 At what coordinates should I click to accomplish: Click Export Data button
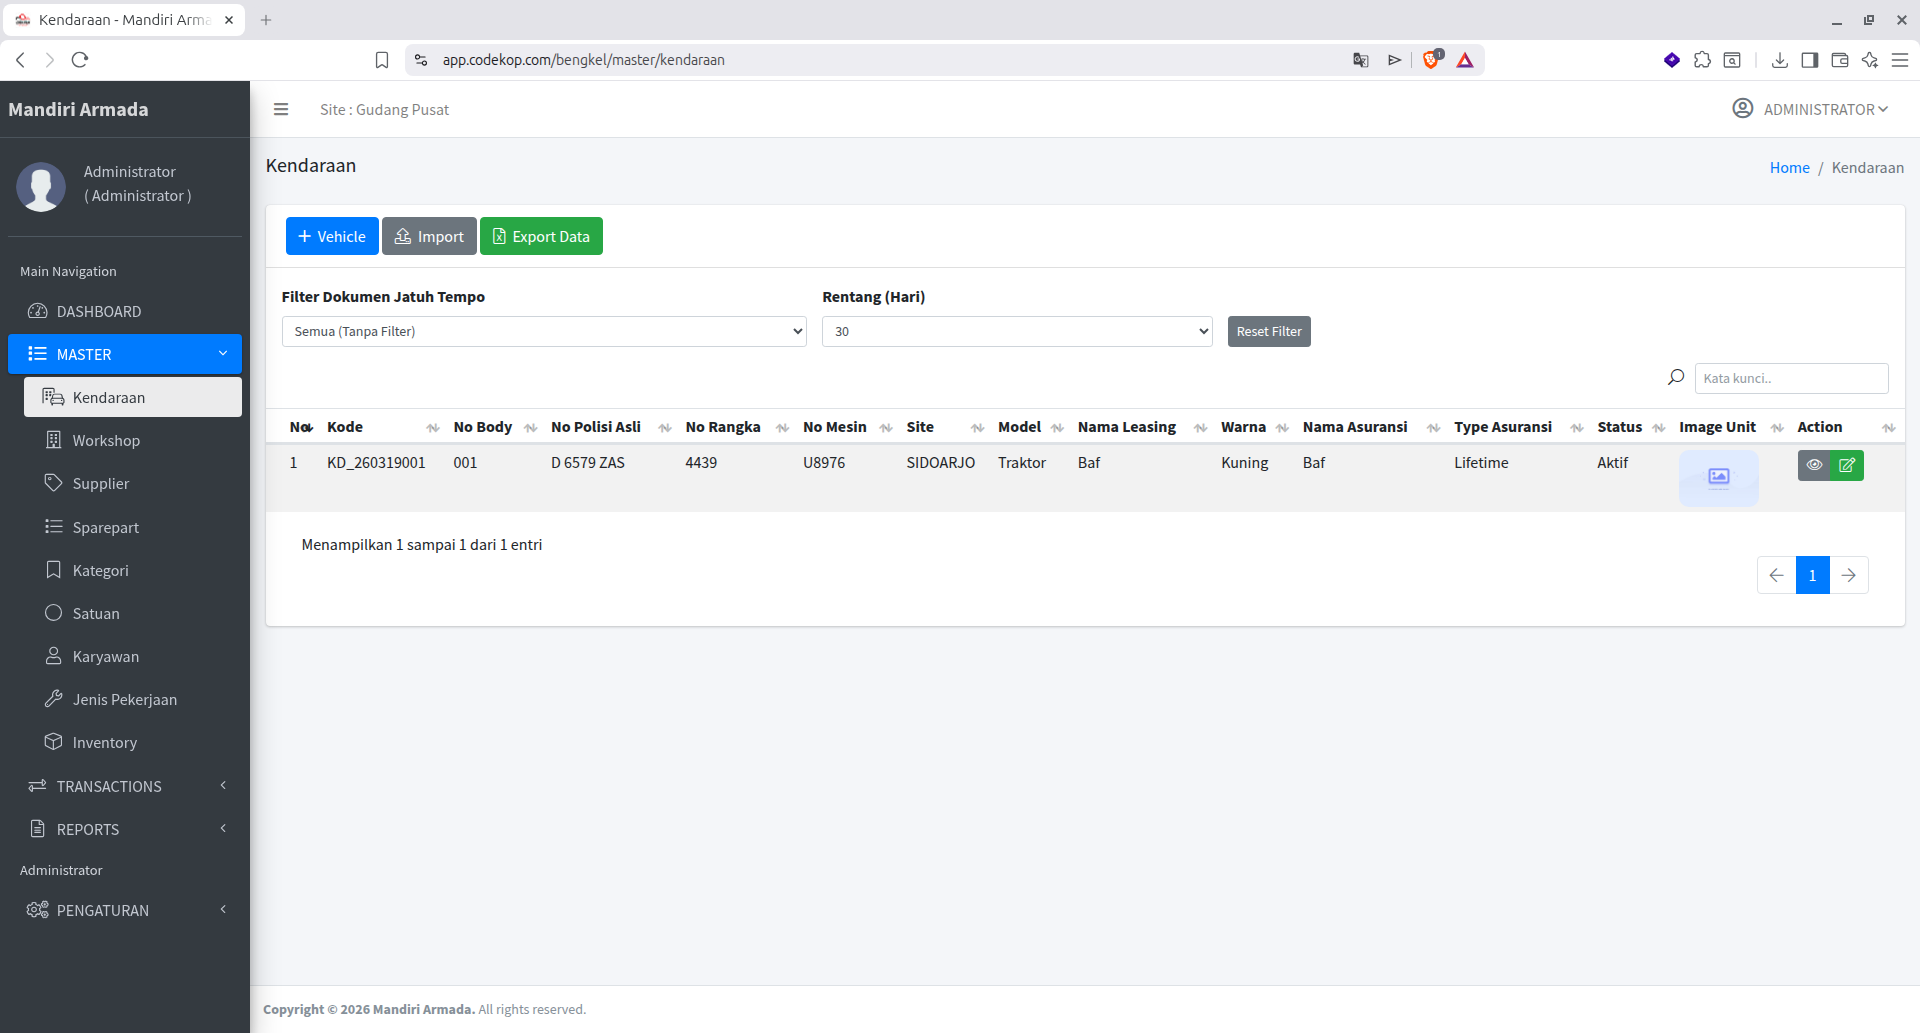point(541,236)
